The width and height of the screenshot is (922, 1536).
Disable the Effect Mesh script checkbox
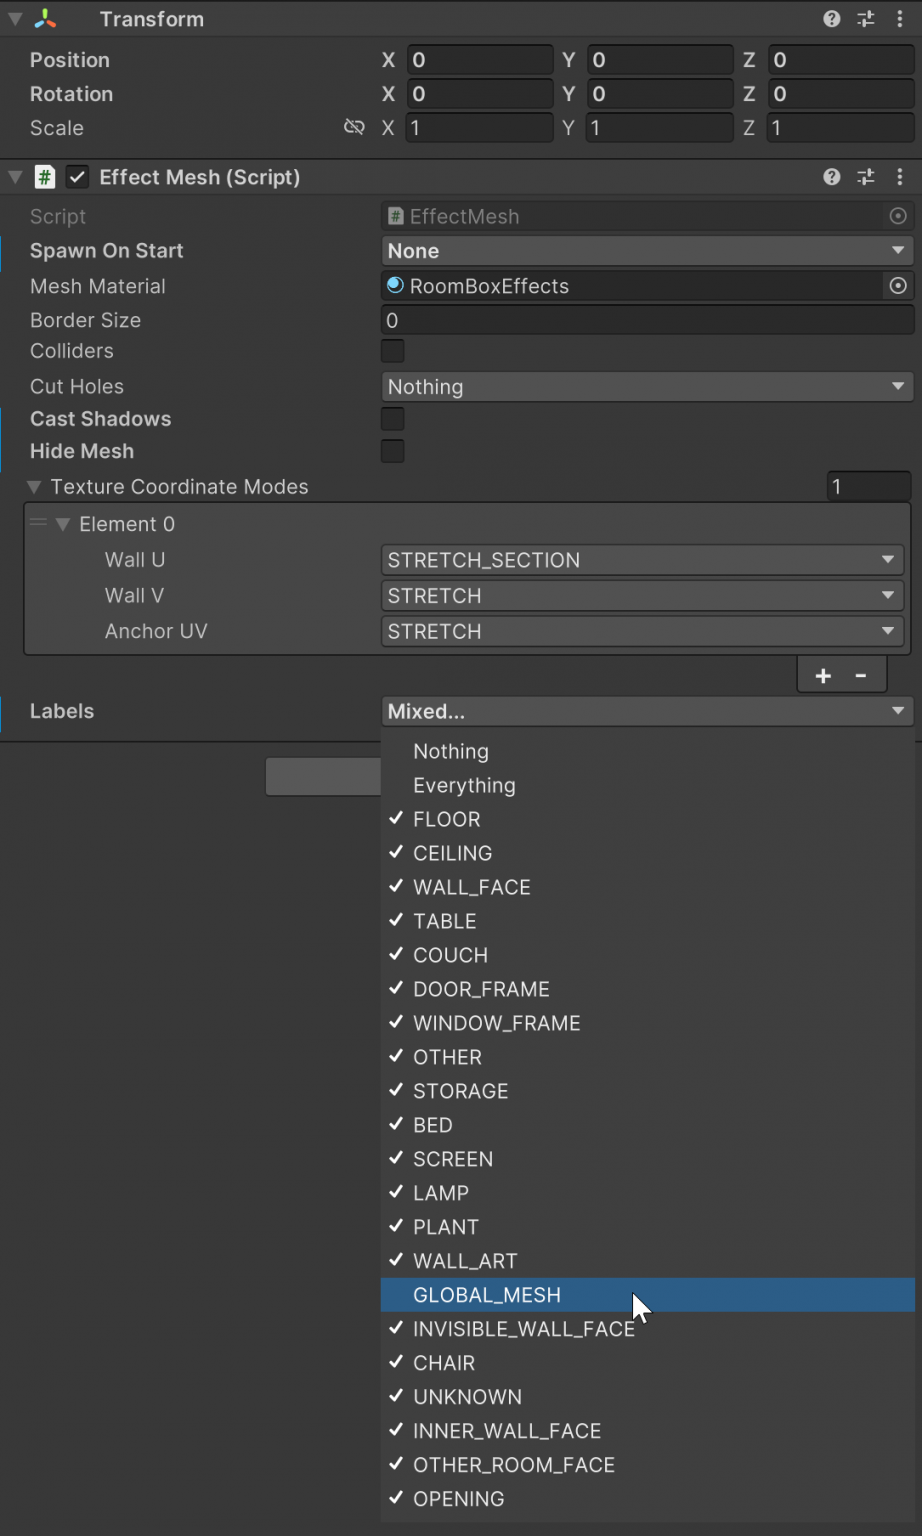click(x=77, y=177)
